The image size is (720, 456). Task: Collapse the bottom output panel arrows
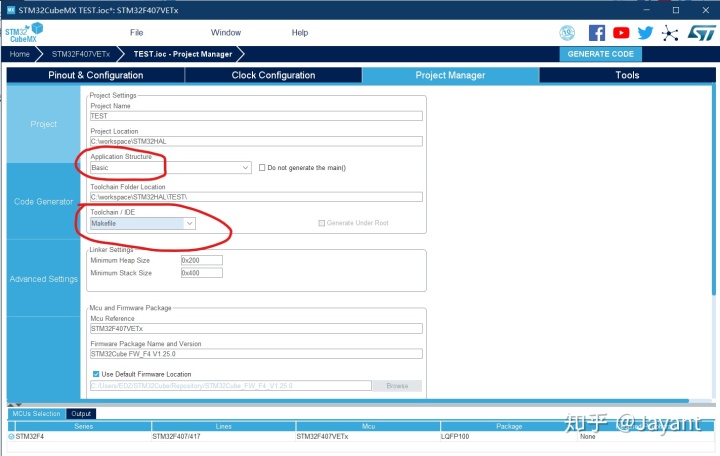pyautogui.click(x=15, y=405)
